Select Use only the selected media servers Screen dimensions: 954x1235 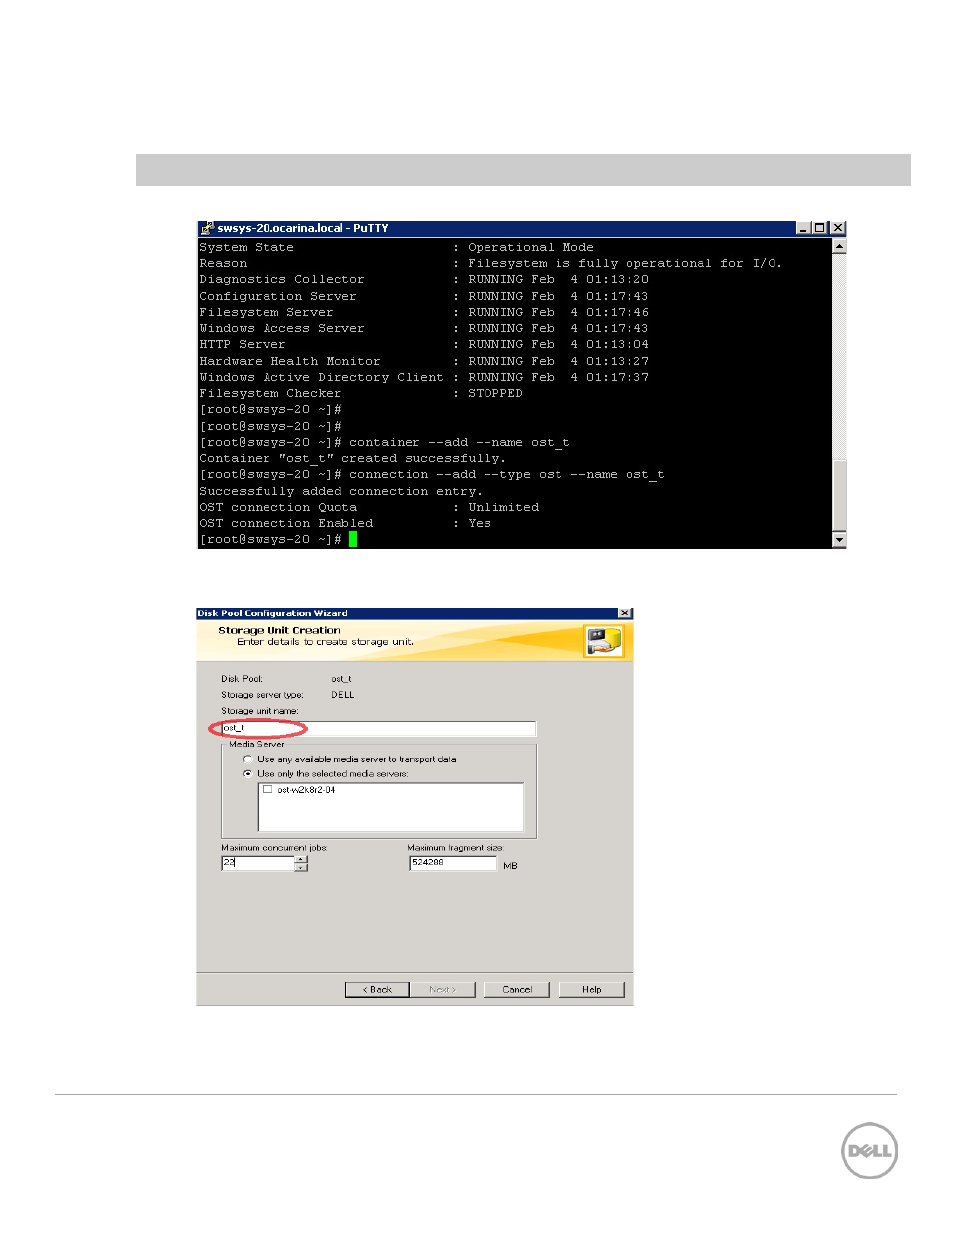click(248, 773)
